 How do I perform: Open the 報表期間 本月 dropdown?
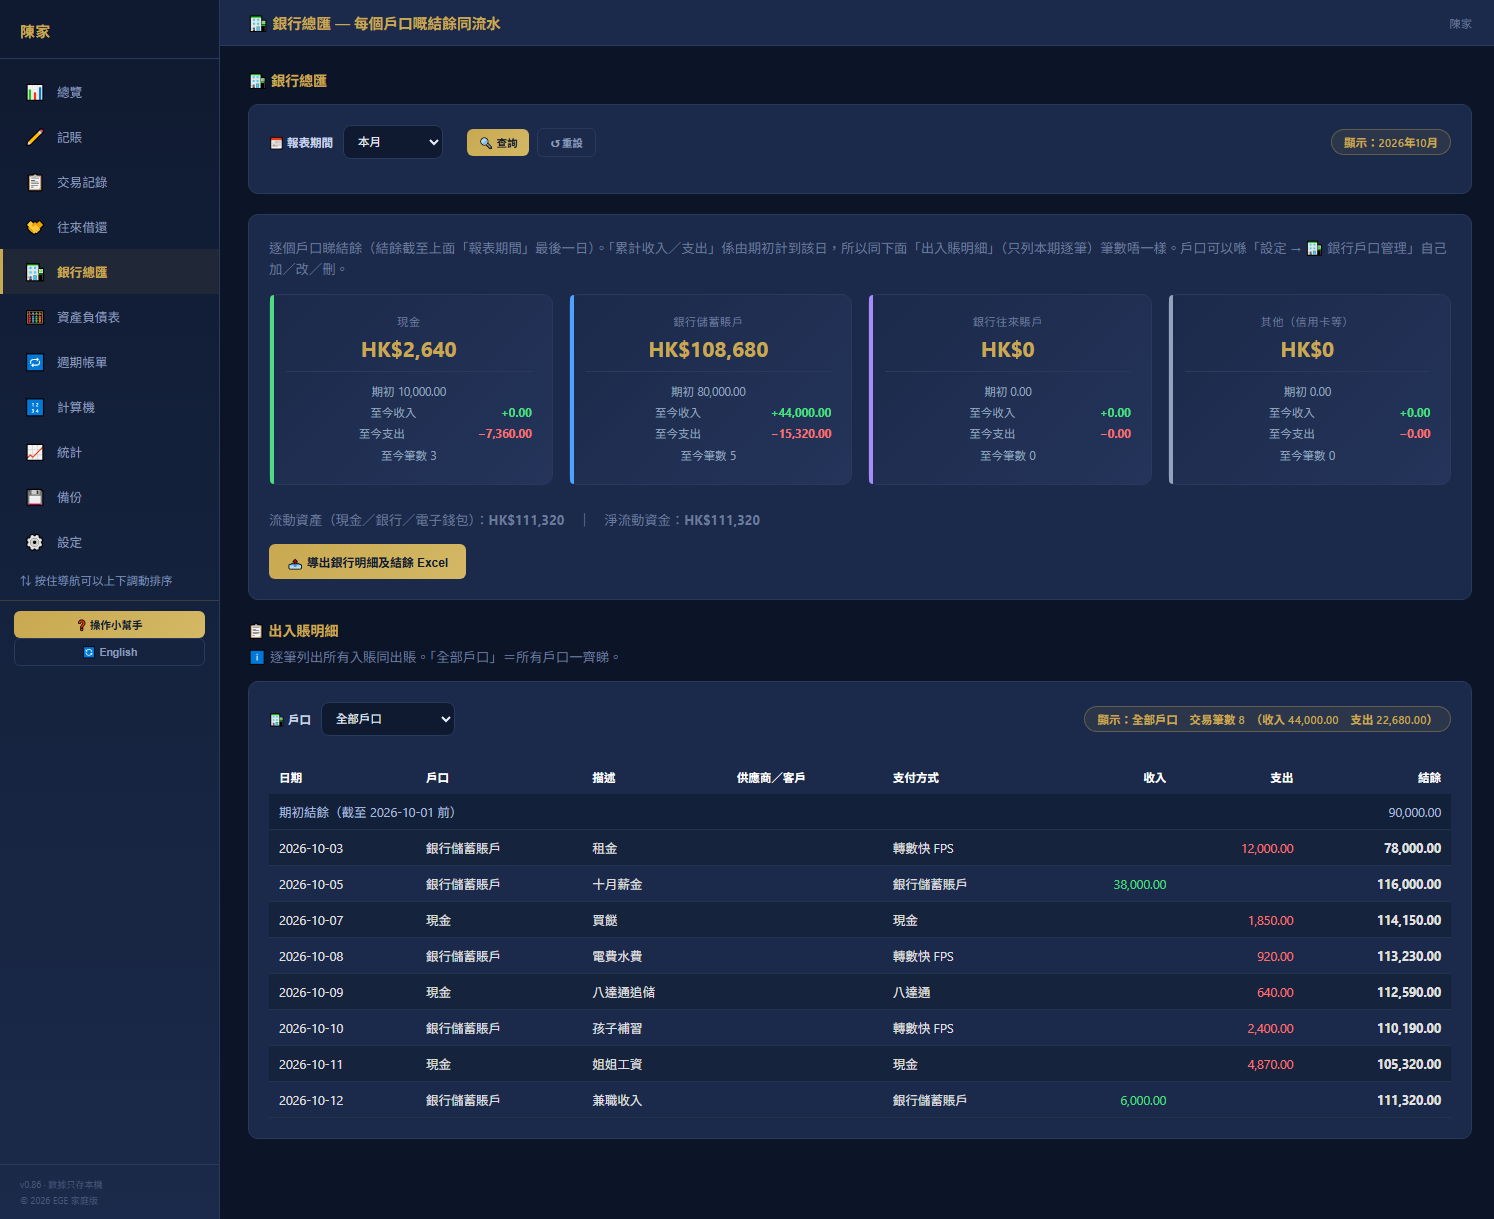click(x=393, y=142)
